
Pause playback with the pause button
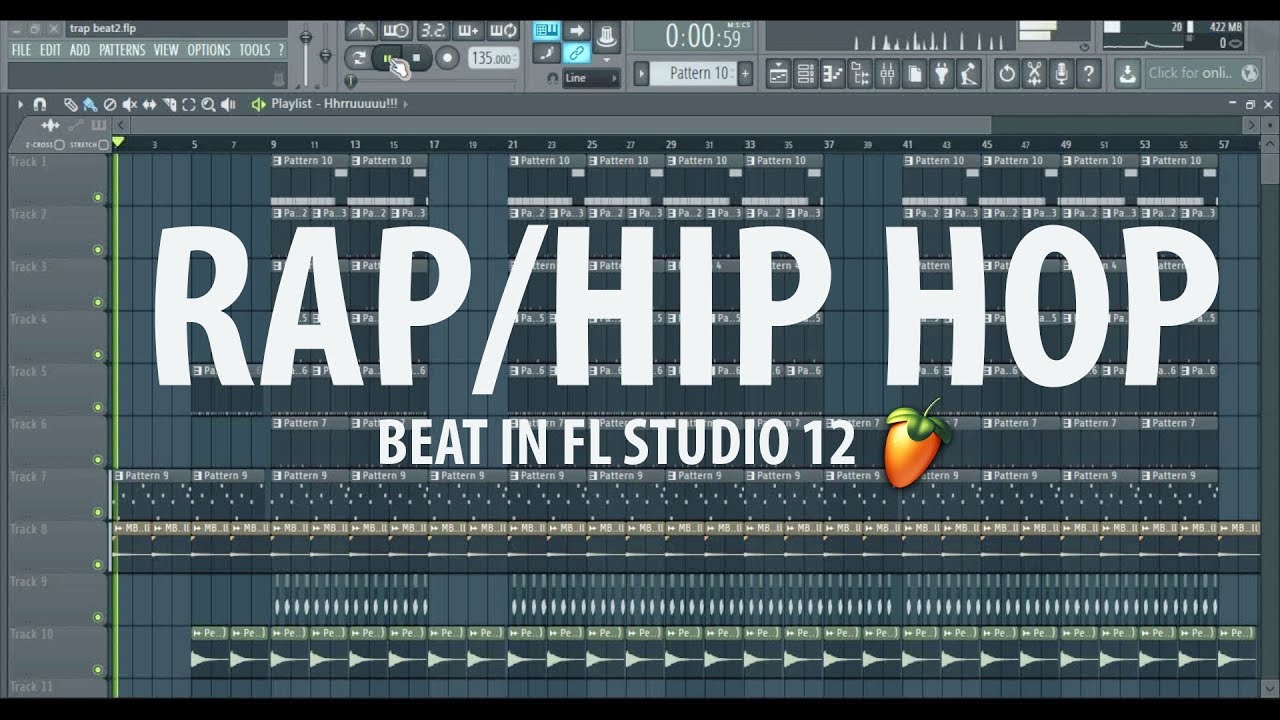(x=387, y=59)
